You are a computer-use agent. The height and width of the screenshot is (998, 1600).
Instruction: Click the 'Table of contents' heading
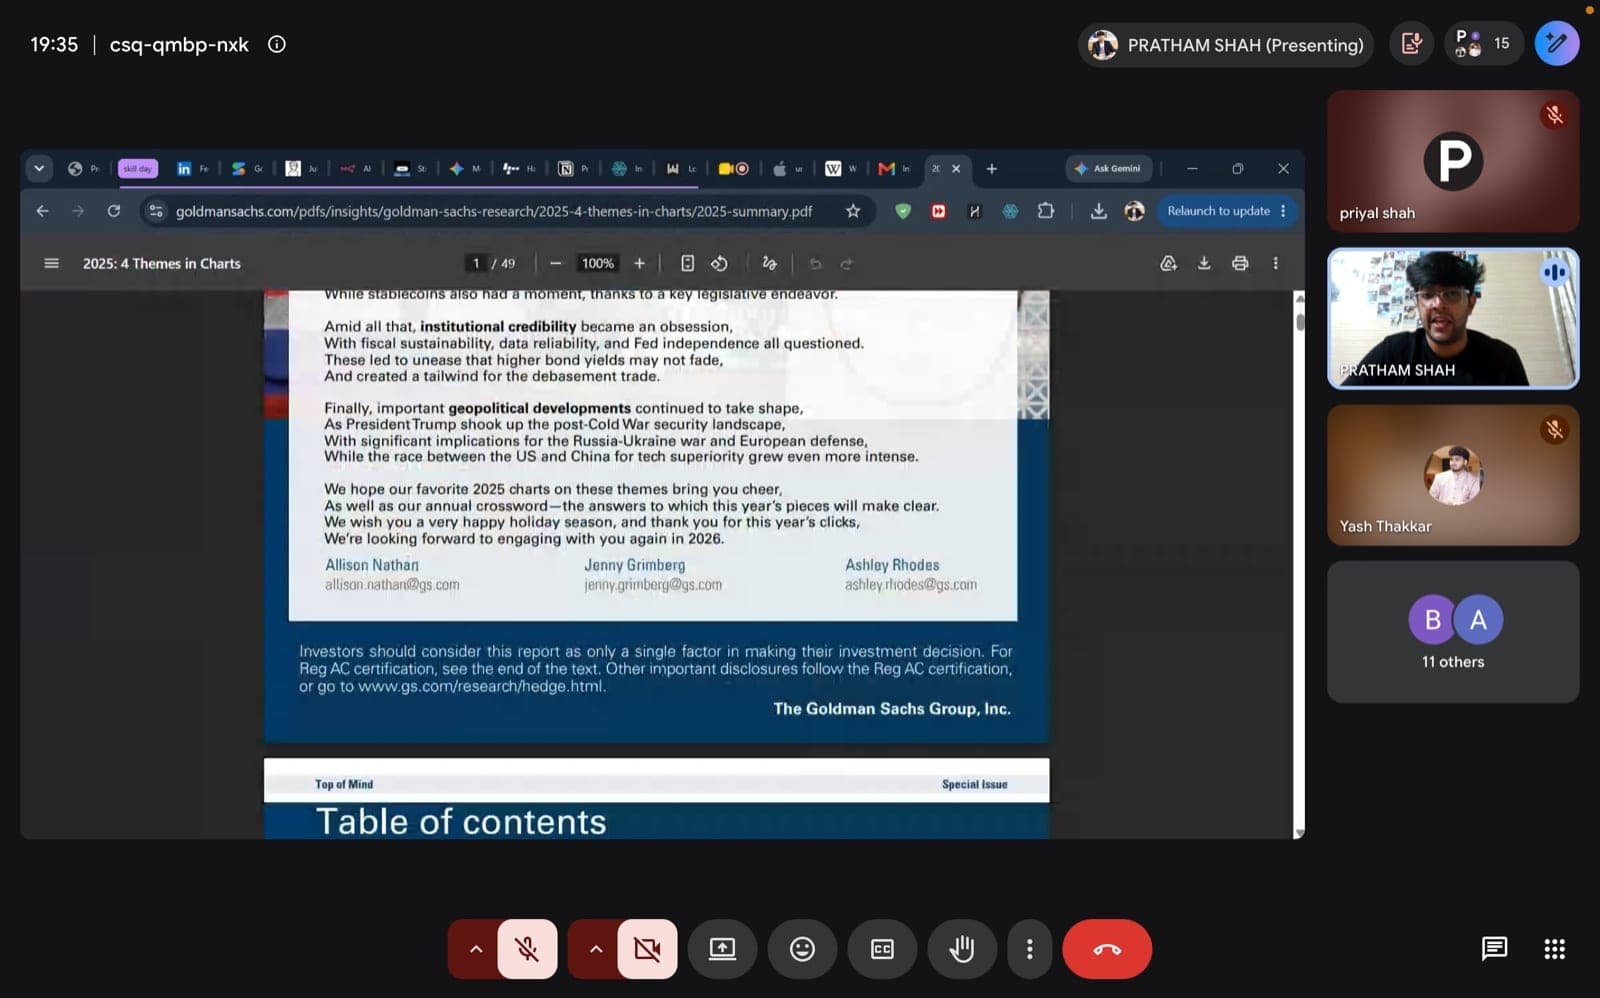coord(461,822)
